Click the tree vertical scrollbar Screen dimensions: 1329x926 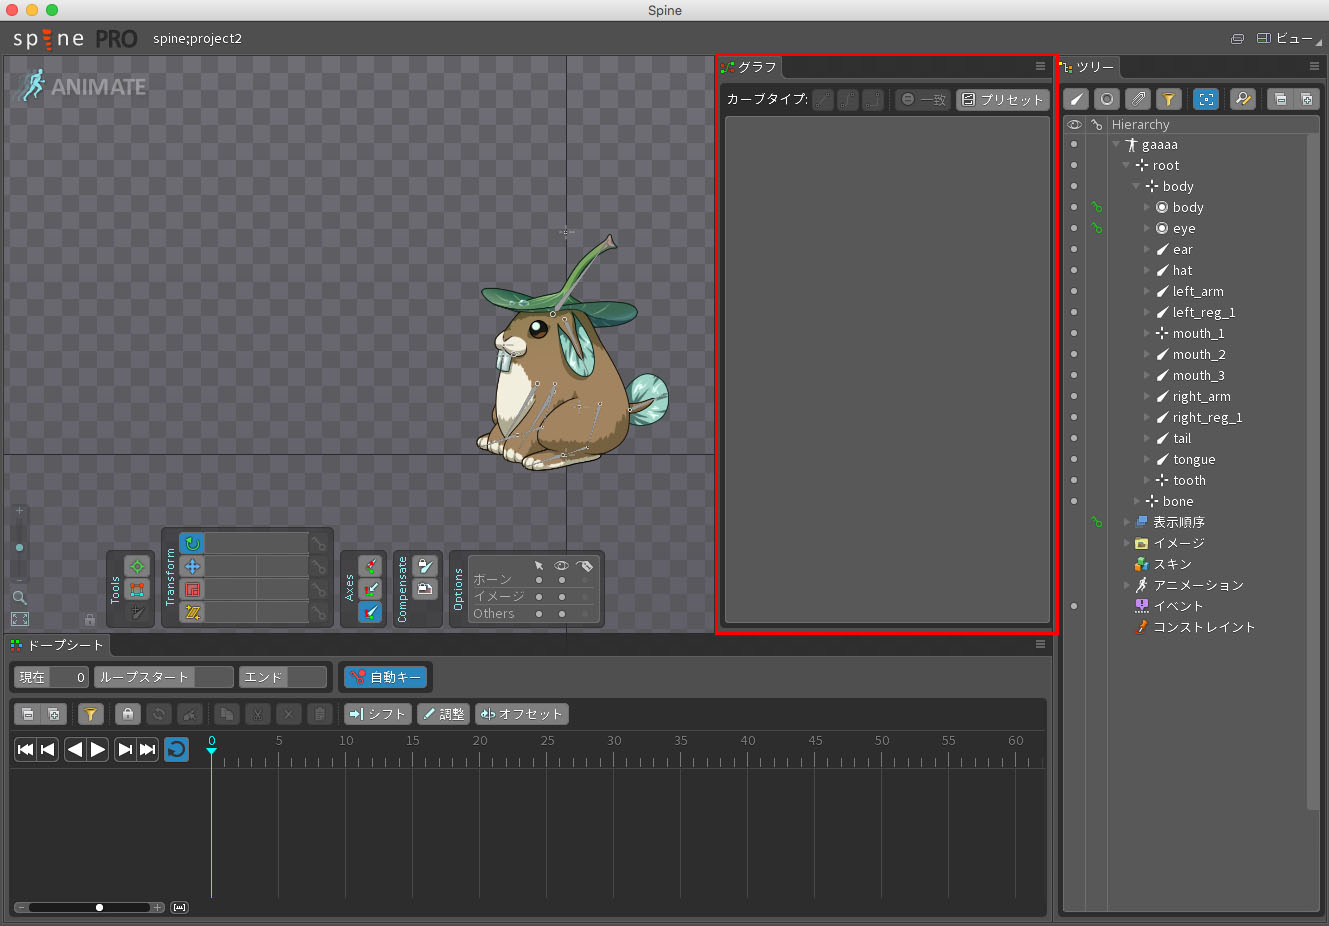click(x=1313, y=470)
